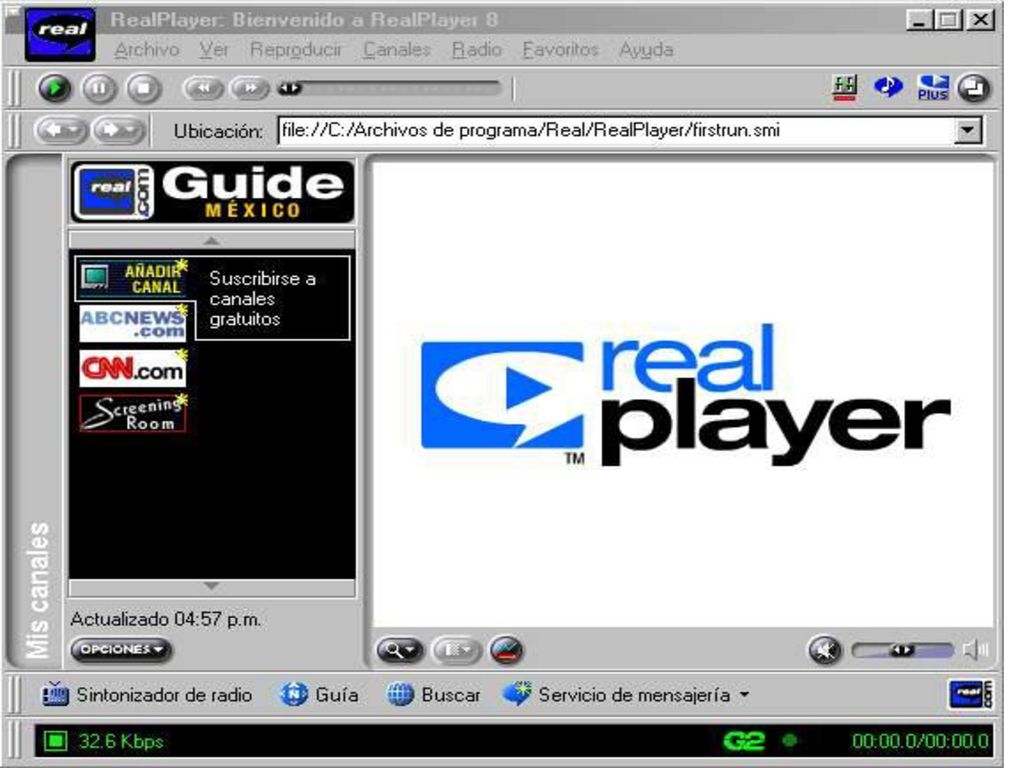Open the CNN.com channel
Screen dimensions: 1024x768
(133, 368)
